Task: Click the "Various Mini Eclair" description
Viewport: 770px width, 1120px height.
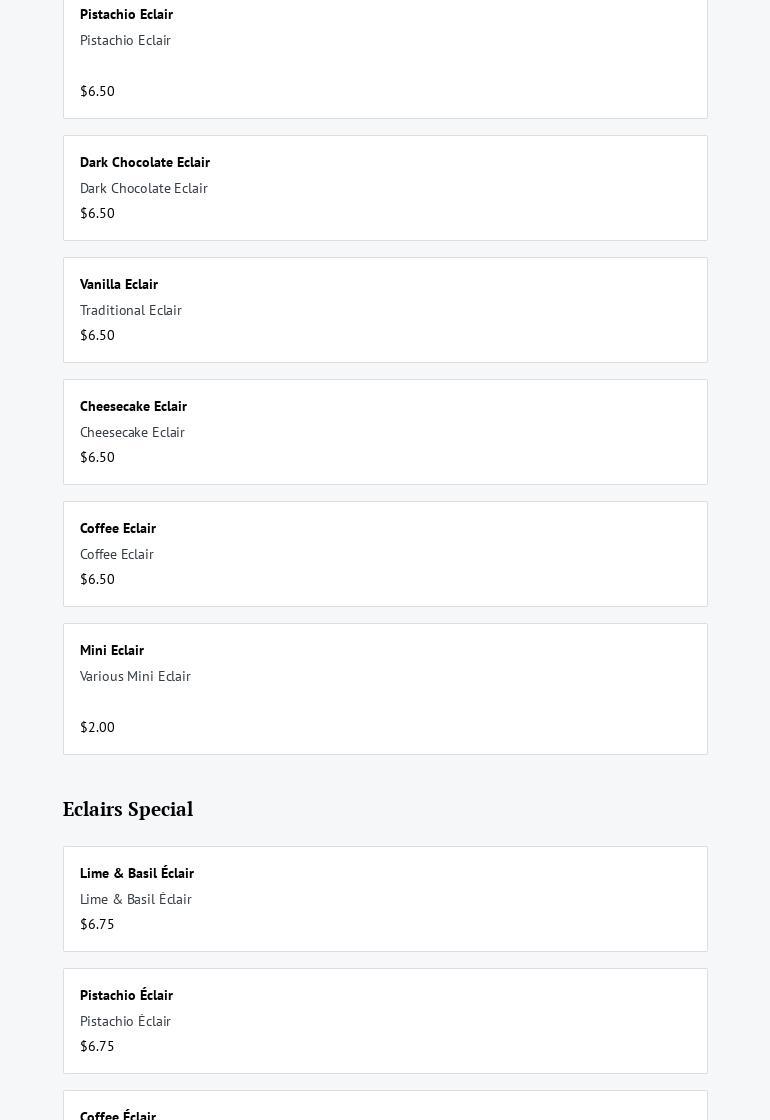Action: coord(135,676)
